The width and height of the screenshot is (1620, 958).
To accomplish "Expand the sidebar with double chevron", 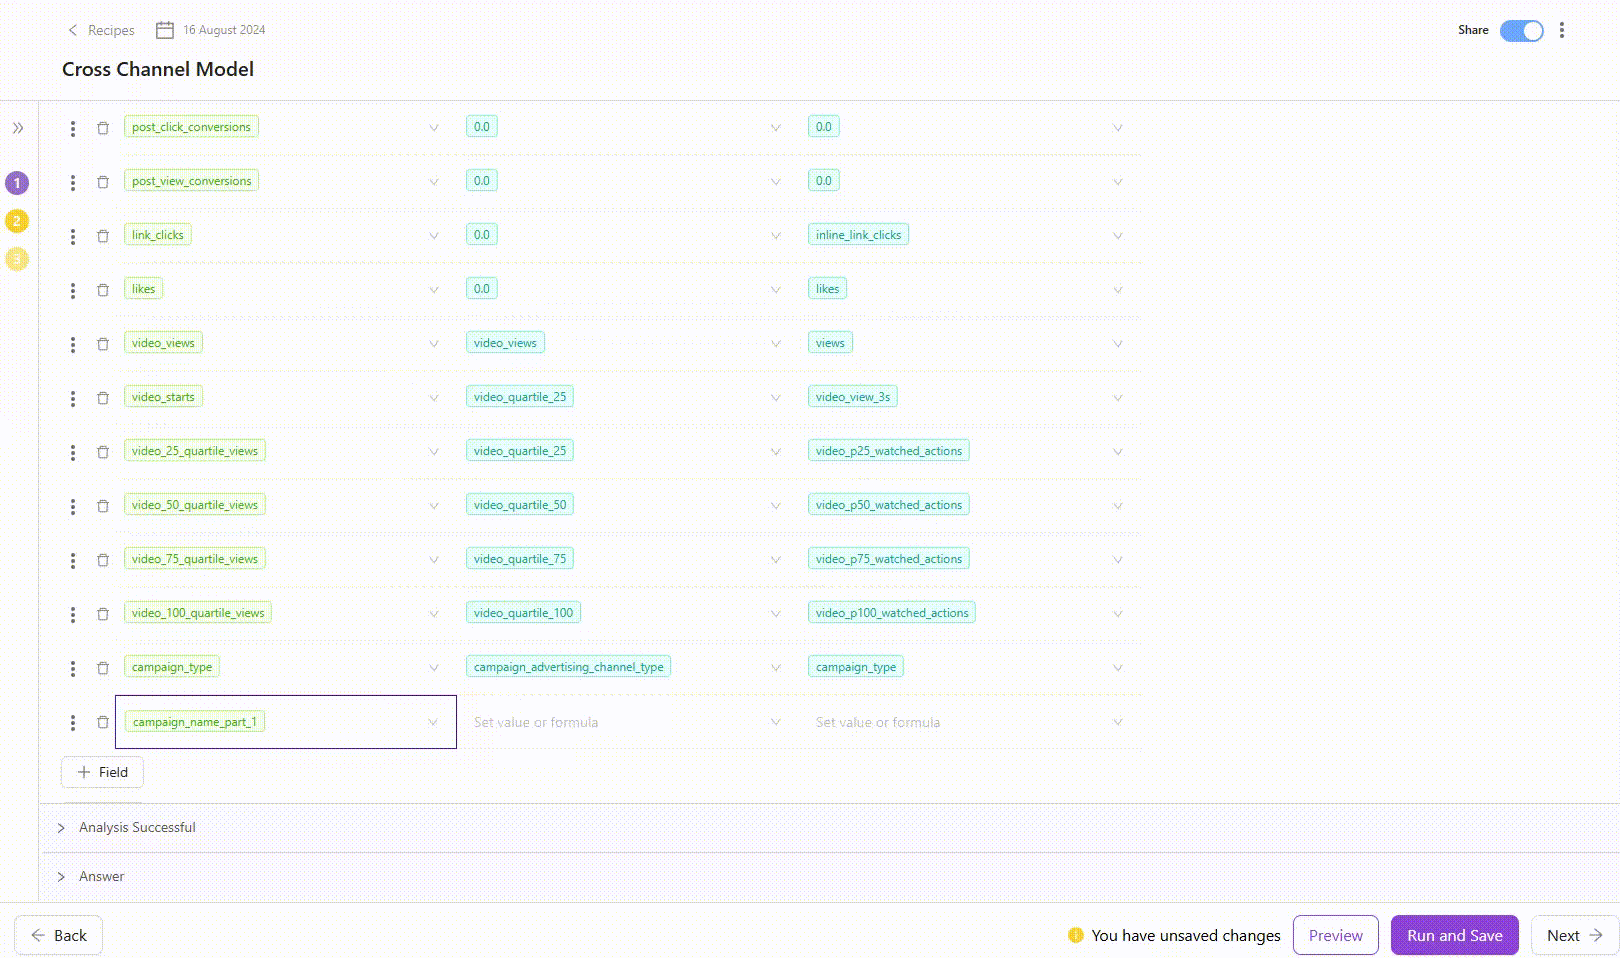I will (18, 128).
